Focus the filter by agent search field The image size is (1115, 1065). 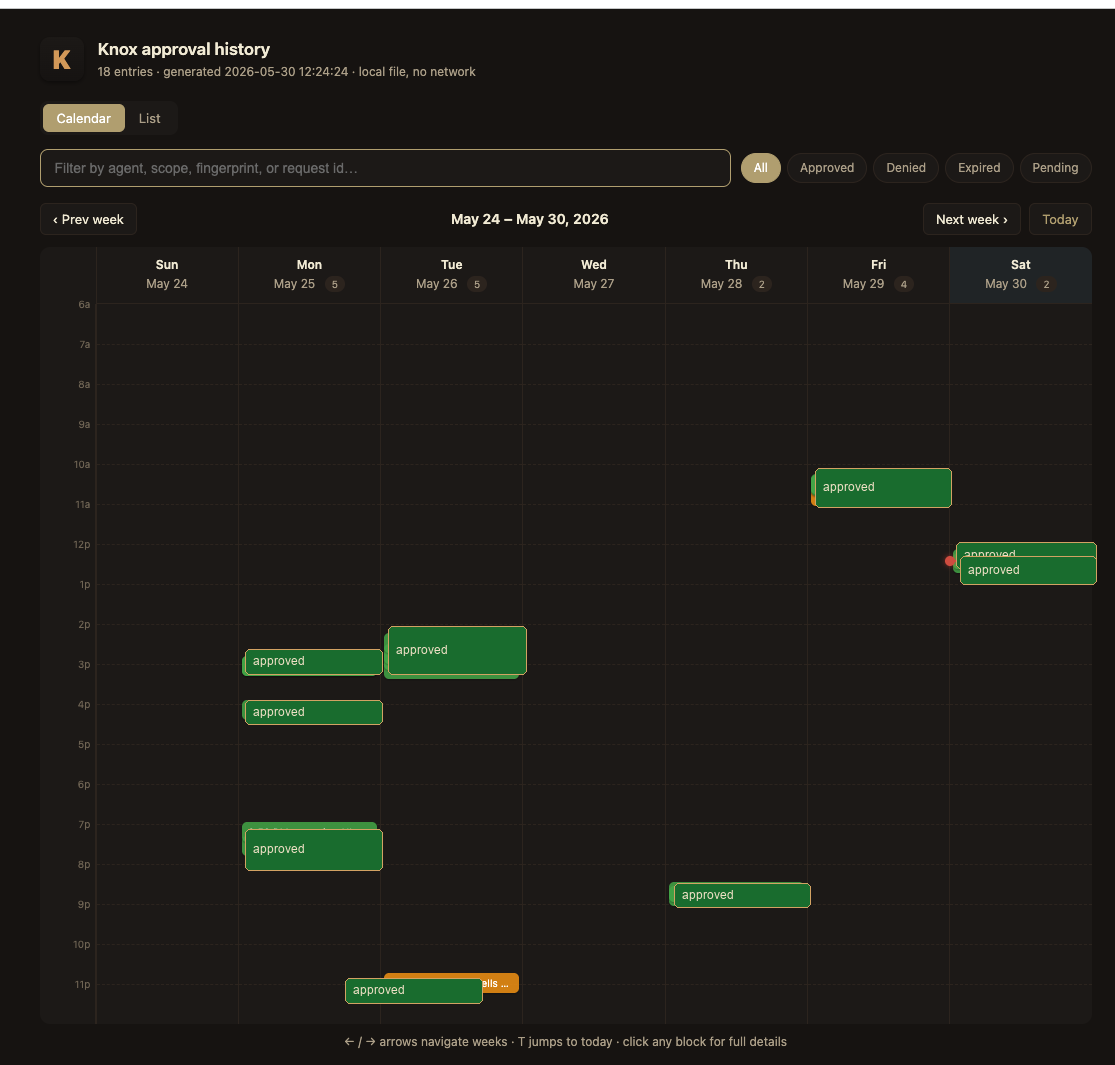click(385, 168)
